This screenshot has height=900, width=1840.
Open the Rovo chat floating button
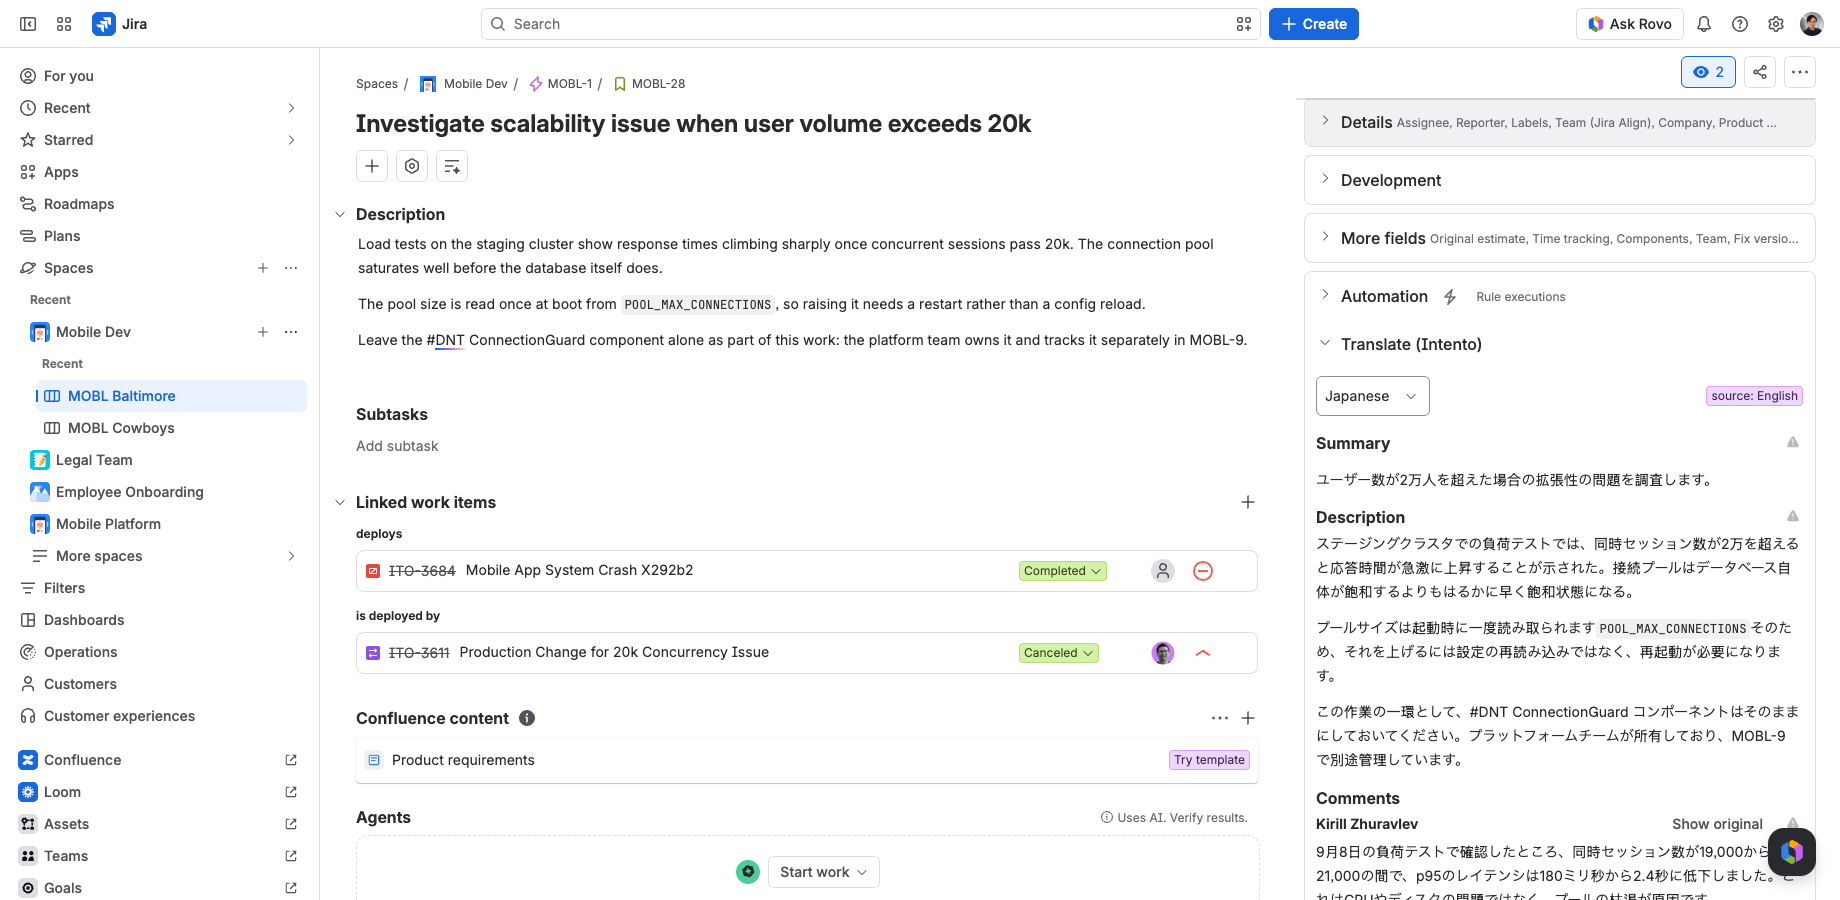(1792, 852)
